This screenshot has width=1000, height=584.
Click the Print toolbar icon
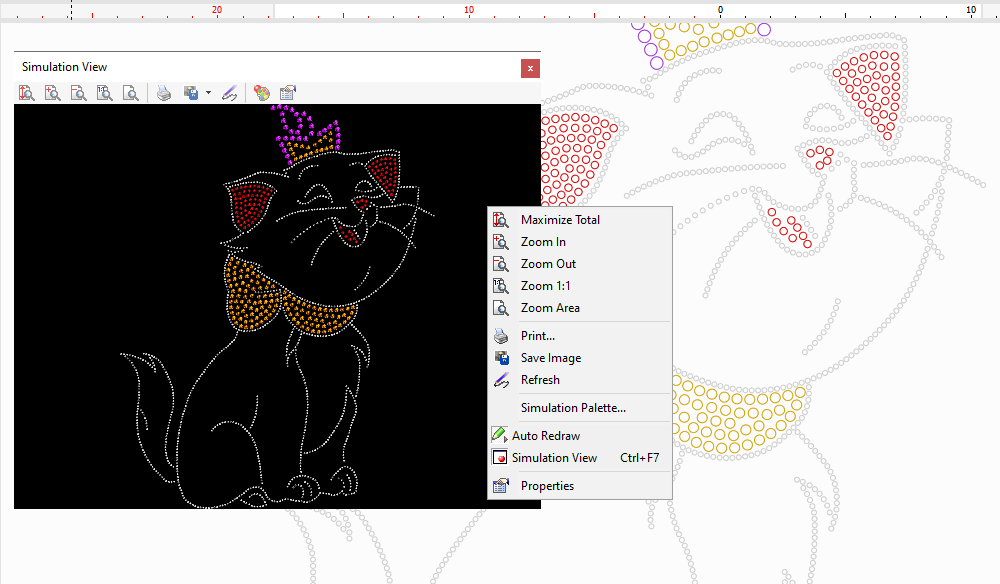click(x=164, y=93)
